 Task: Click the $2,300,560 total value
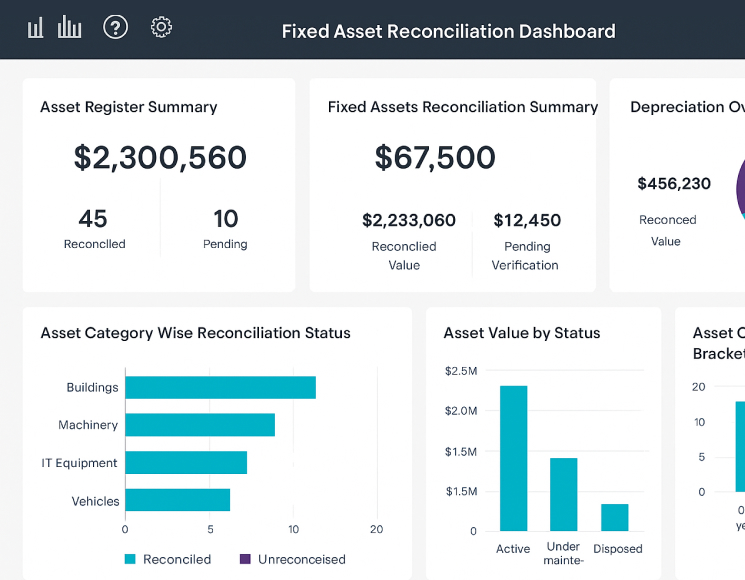tap(160, 157)
